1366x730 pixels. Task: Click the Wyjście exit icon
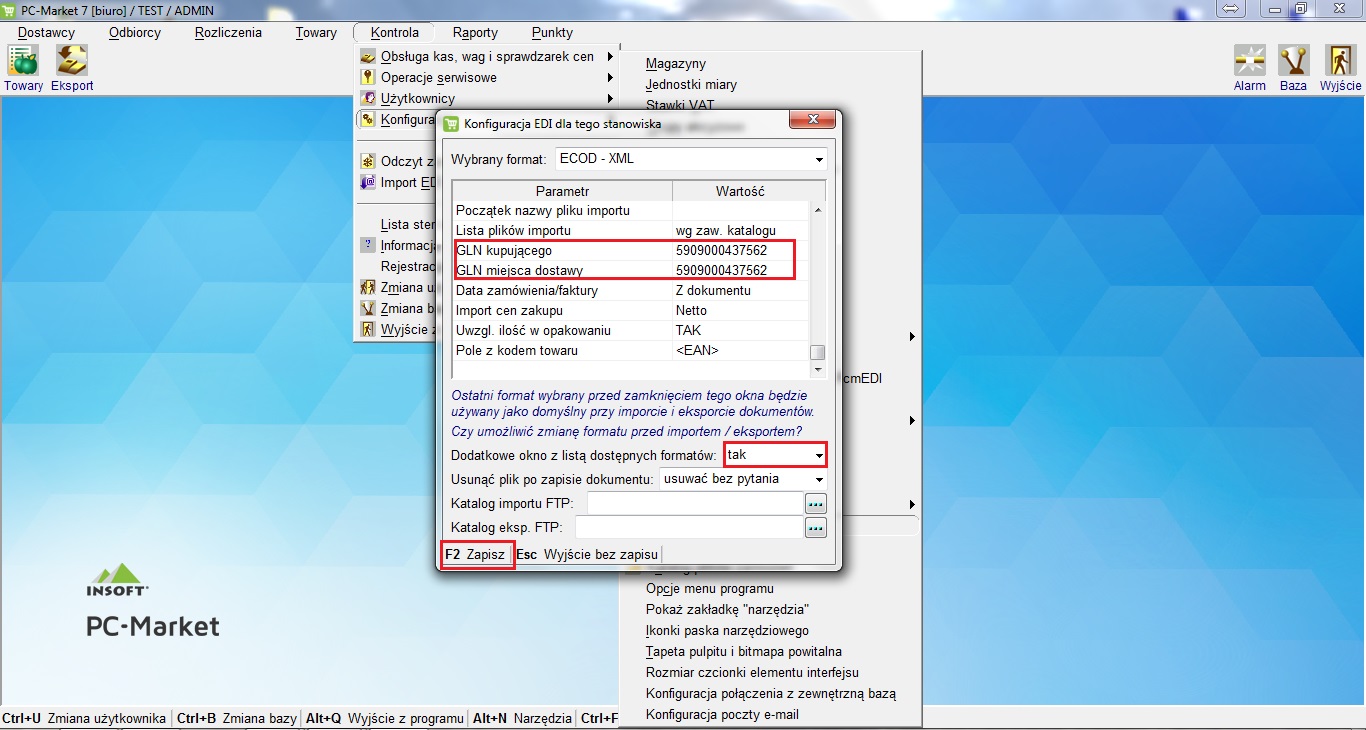pos(1340,61)
